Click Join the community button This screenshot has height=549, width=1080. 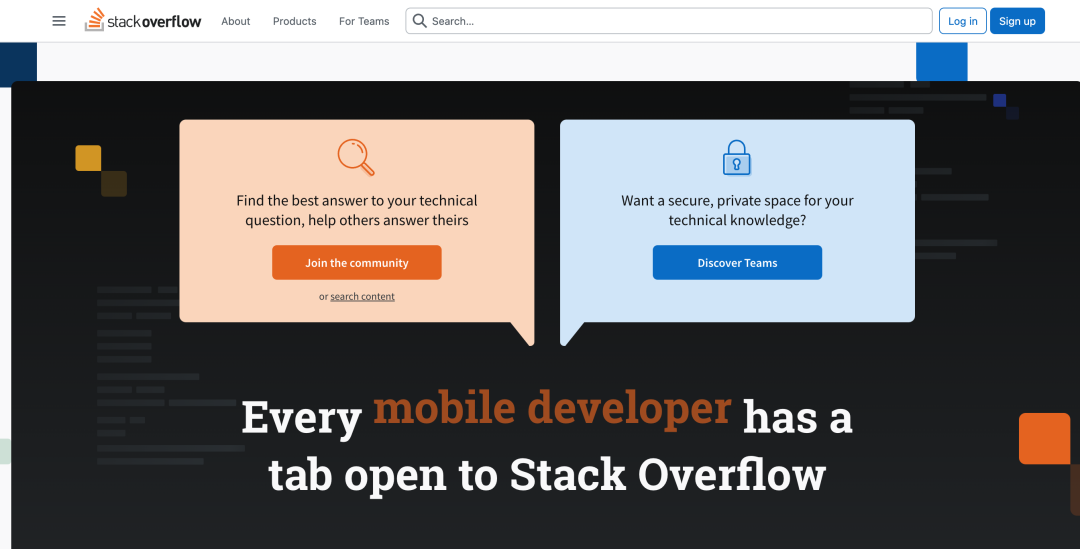pyautogui.click(x=357, y=262)
